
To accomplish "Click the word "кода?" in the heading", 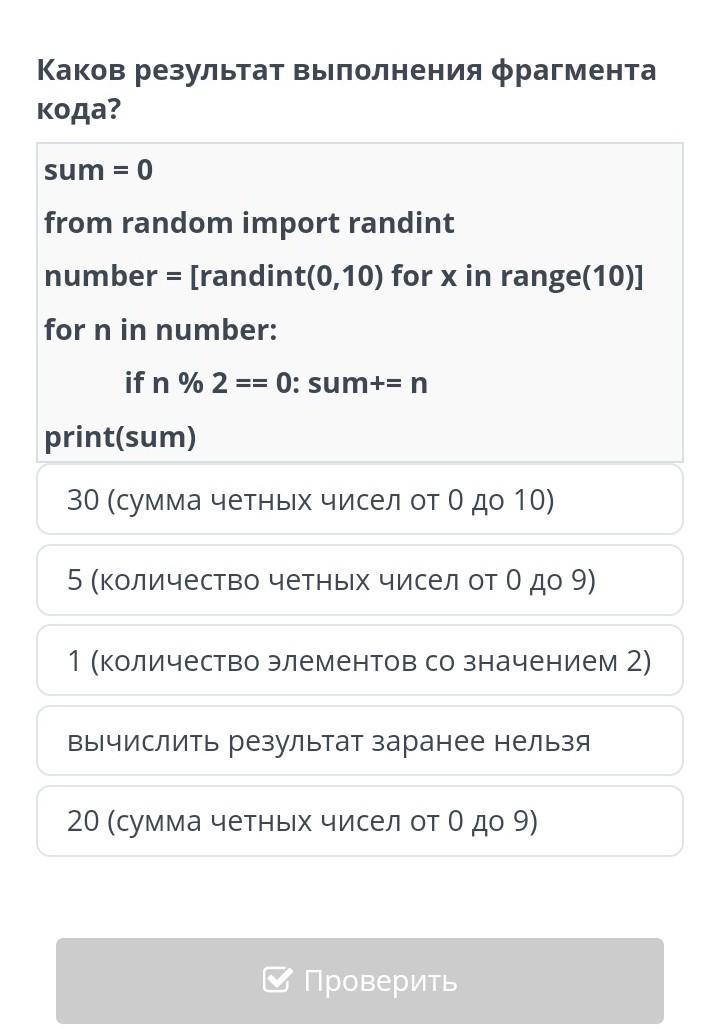I will point(78,108).
